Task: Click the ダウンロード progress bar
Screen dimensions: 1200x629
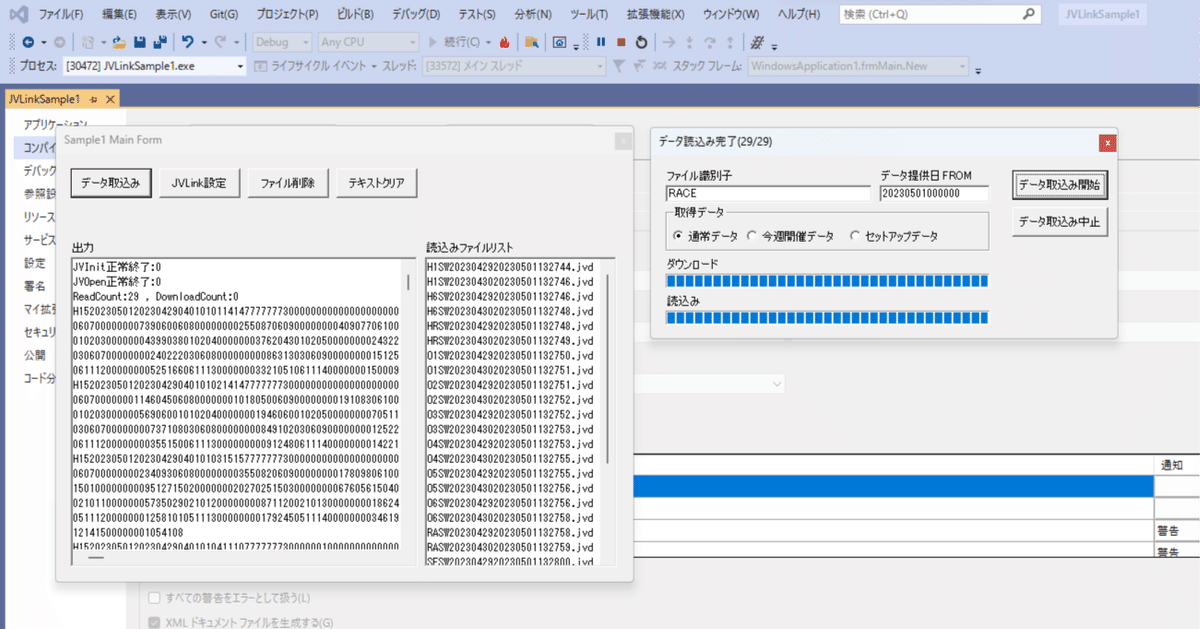Action: [825, 282]
